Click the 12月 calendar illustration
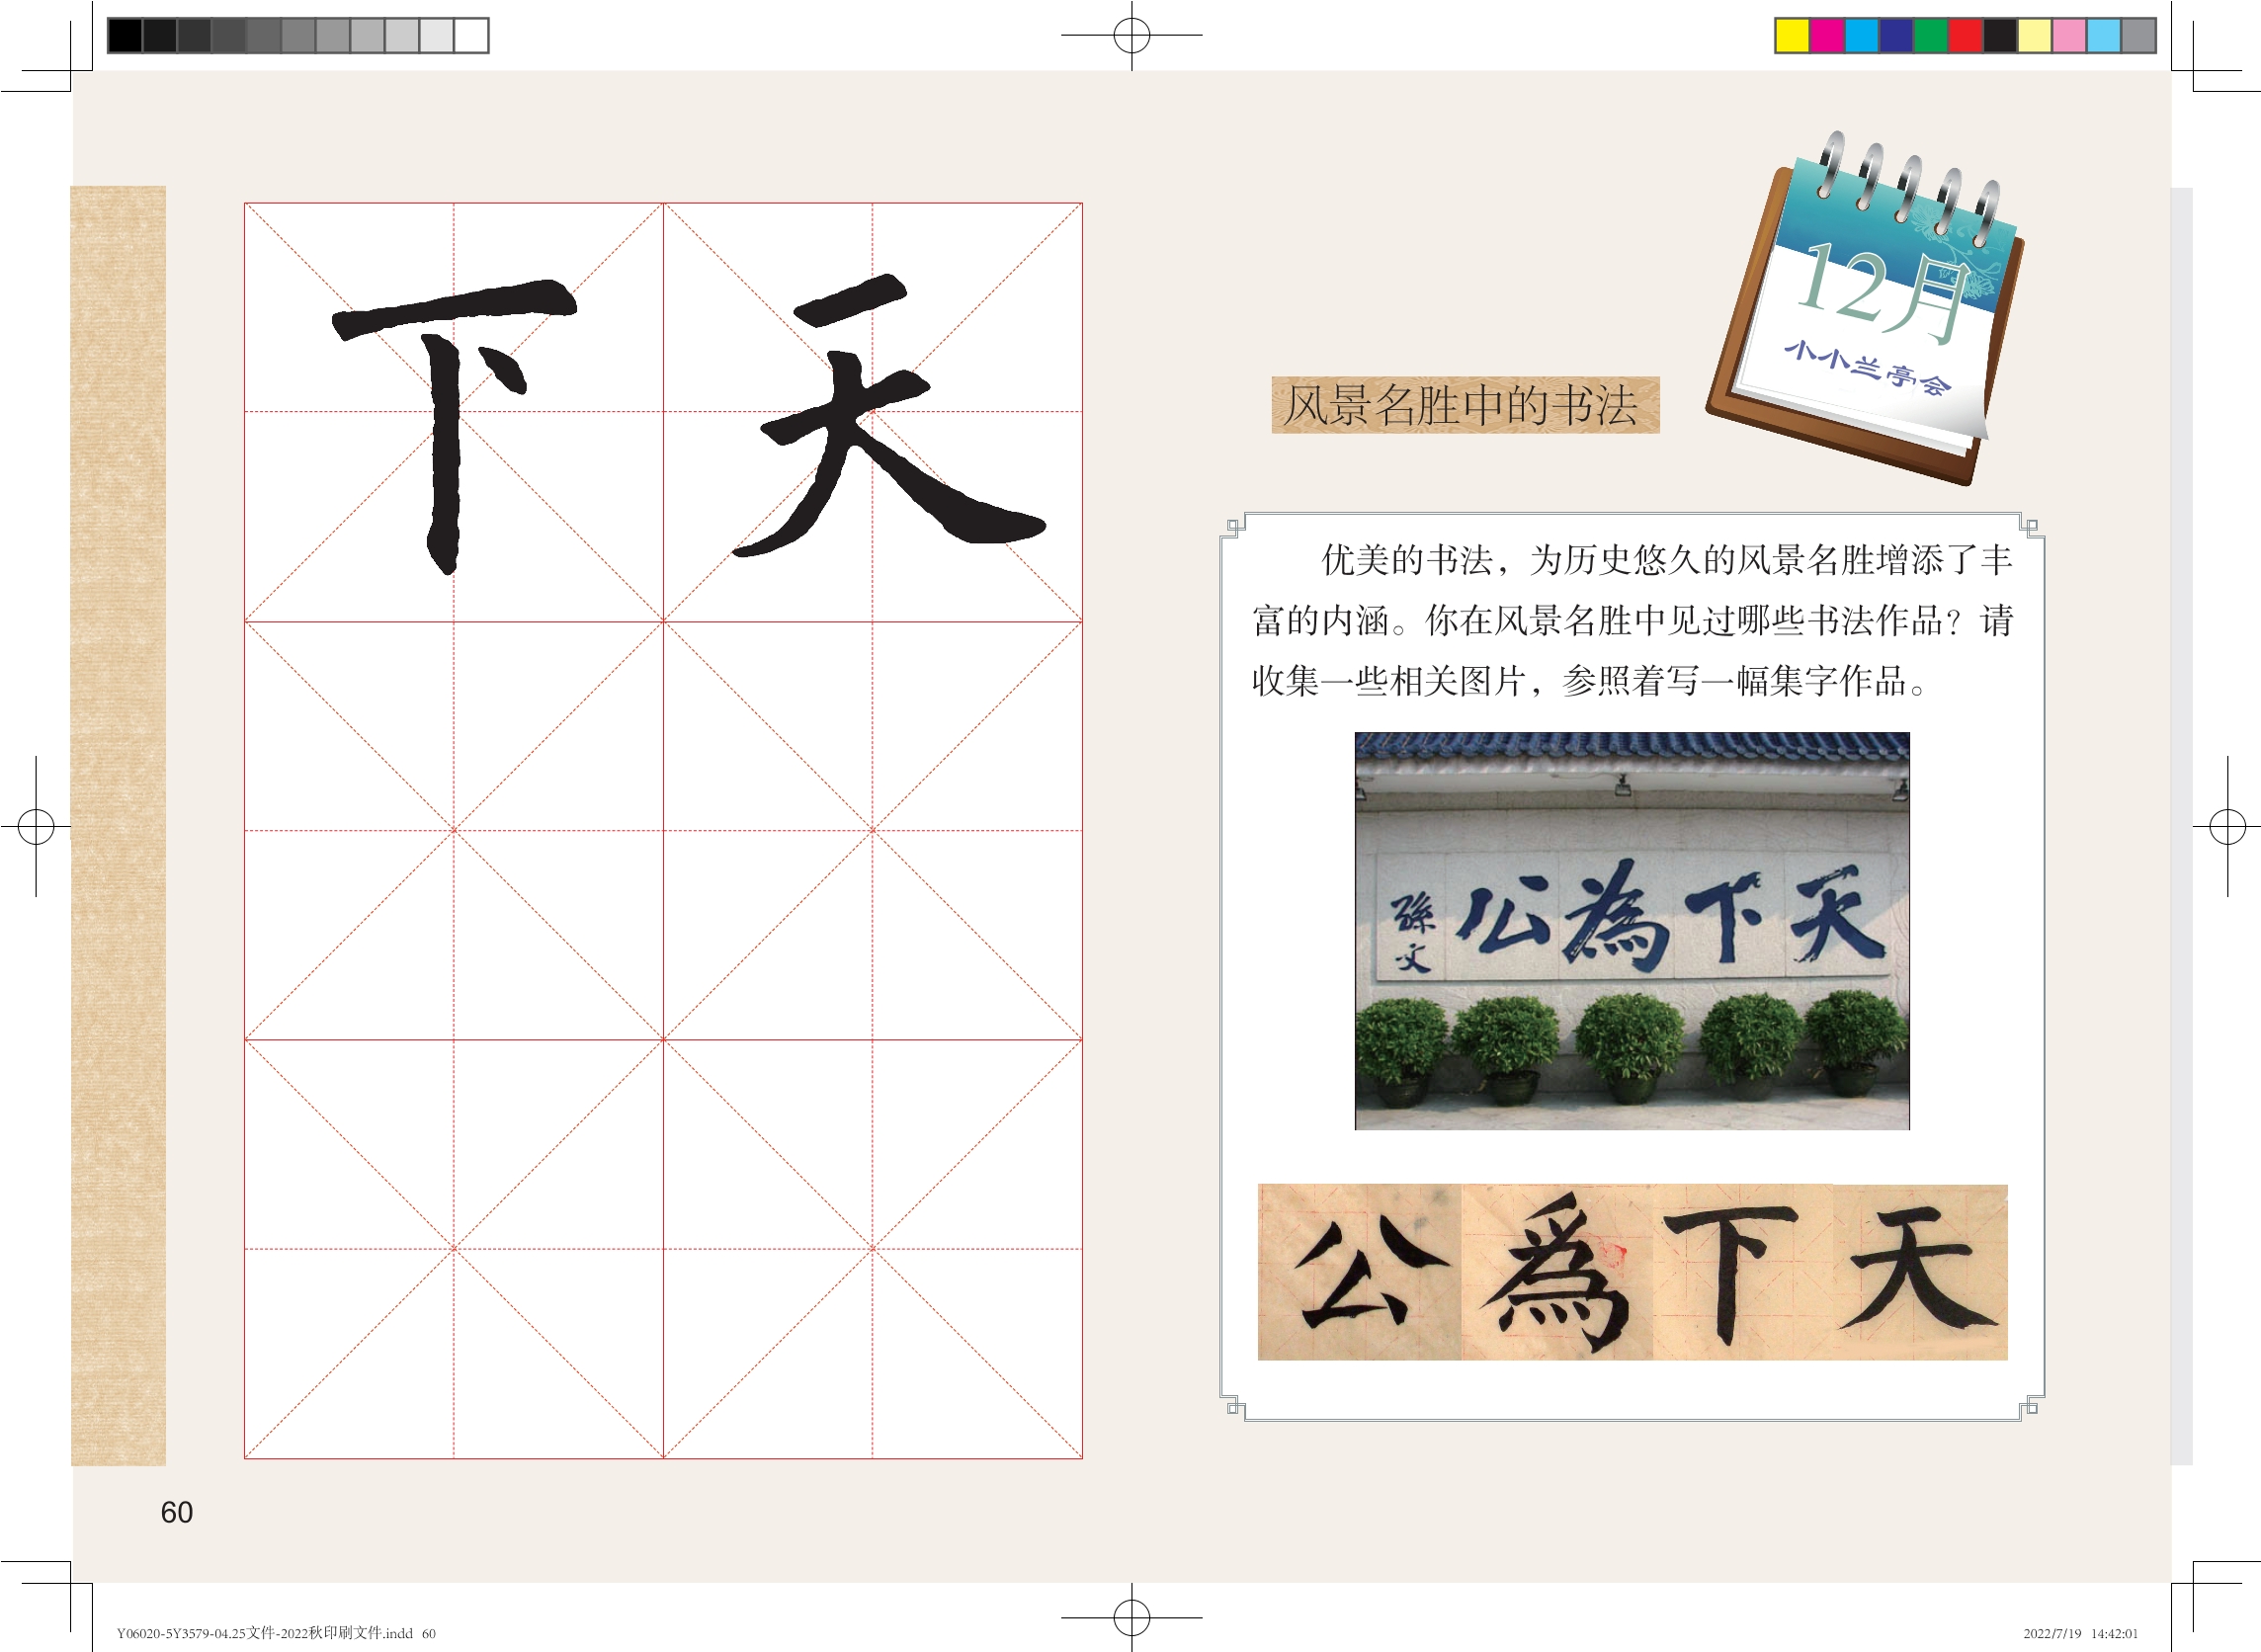 pos(1866,308)
